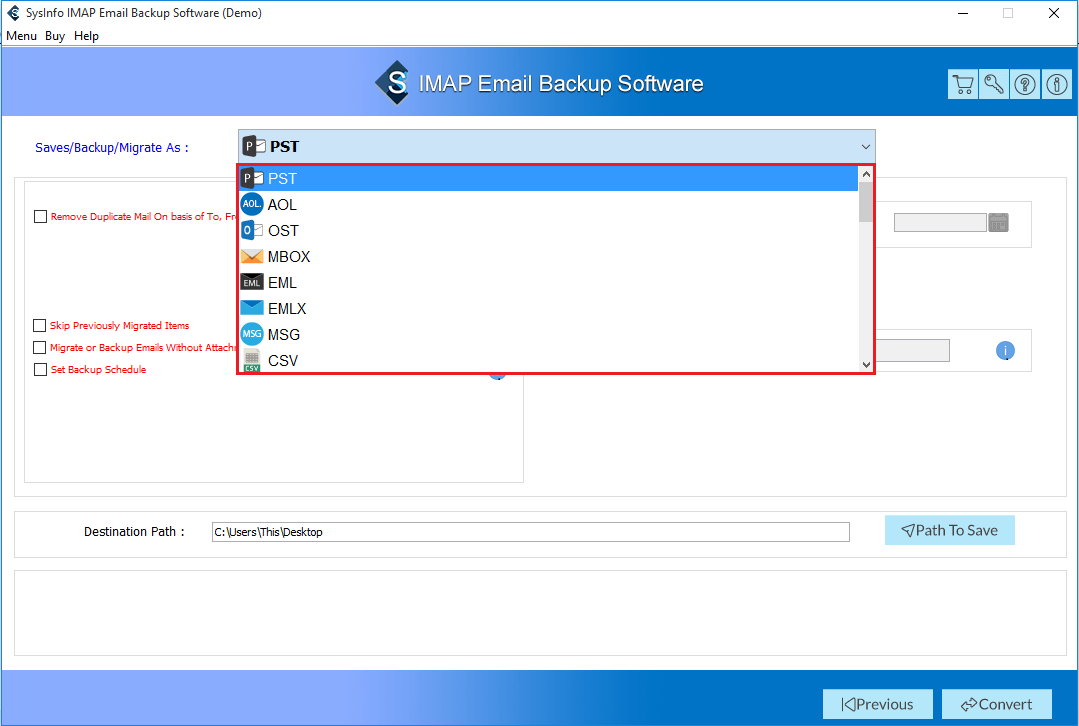Click the Destination Path text field

click(531, 532)
